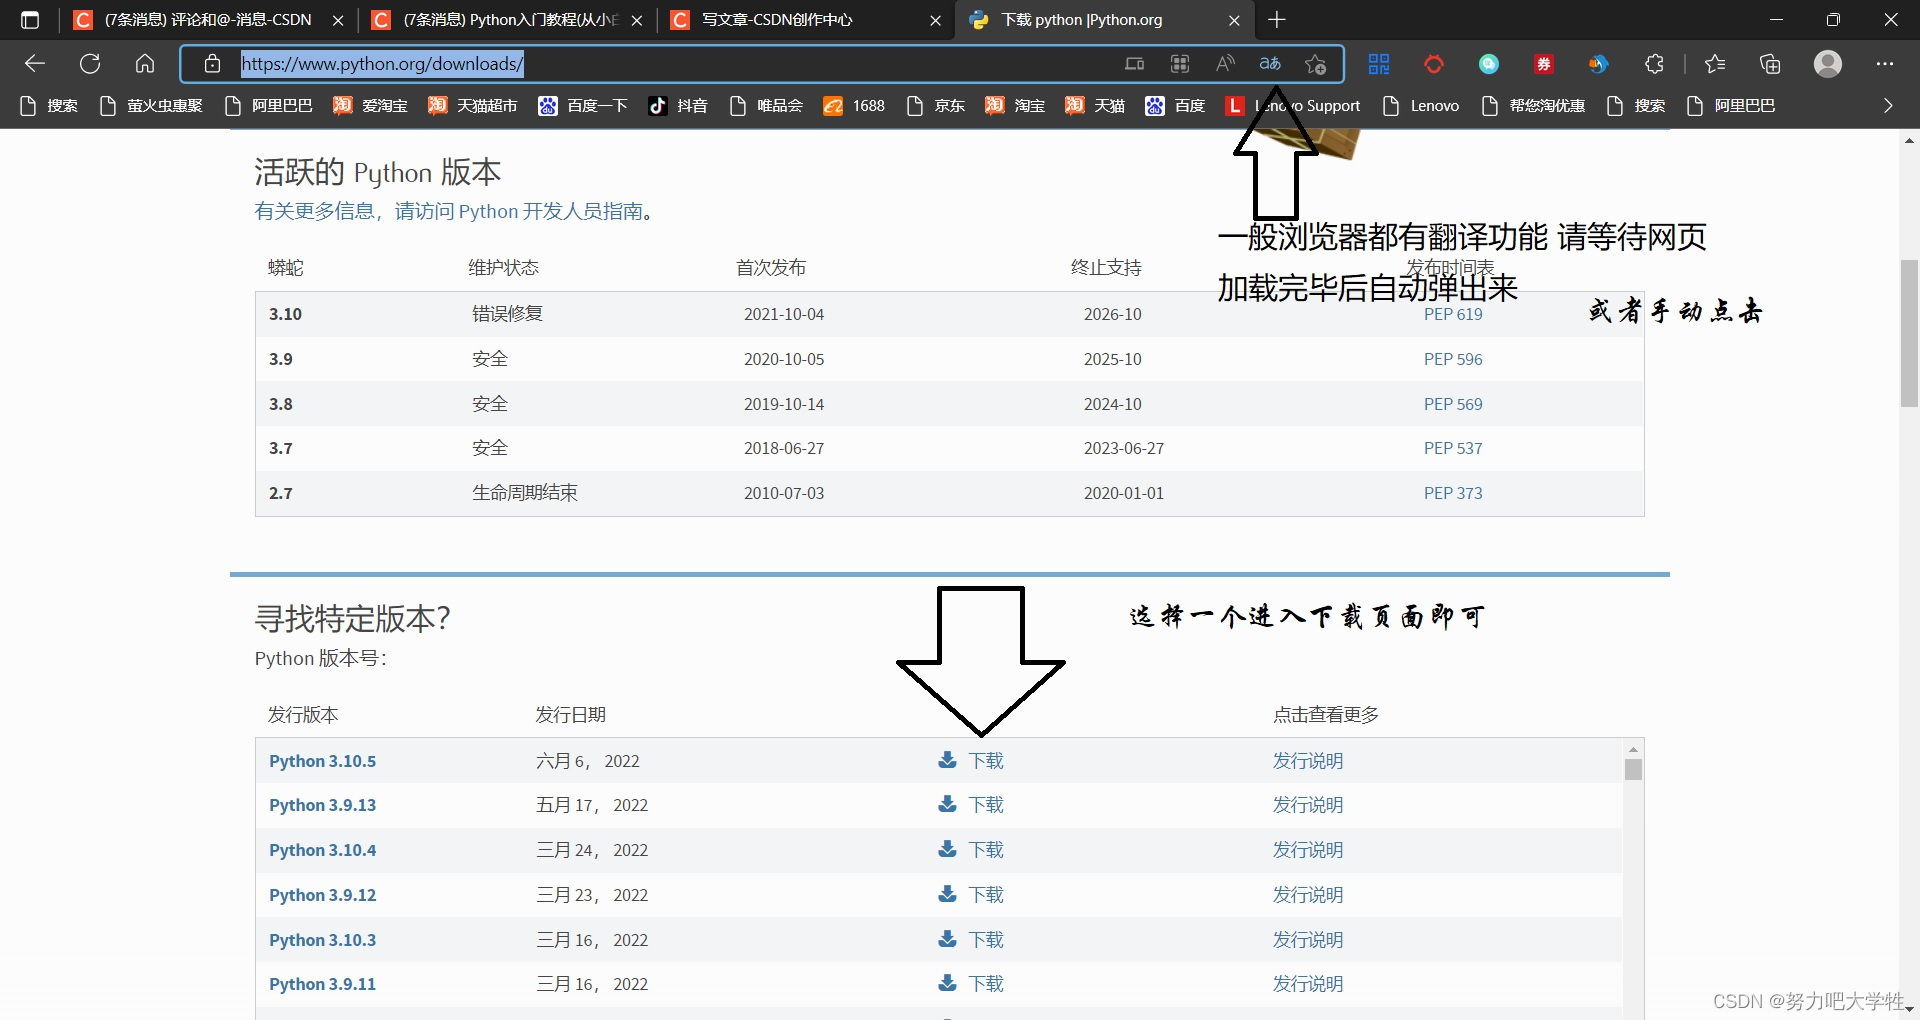Open the browser settings ellipsis menu
The width and height of the screenshot is (1920, 1020).
[x=1885, y=64]
